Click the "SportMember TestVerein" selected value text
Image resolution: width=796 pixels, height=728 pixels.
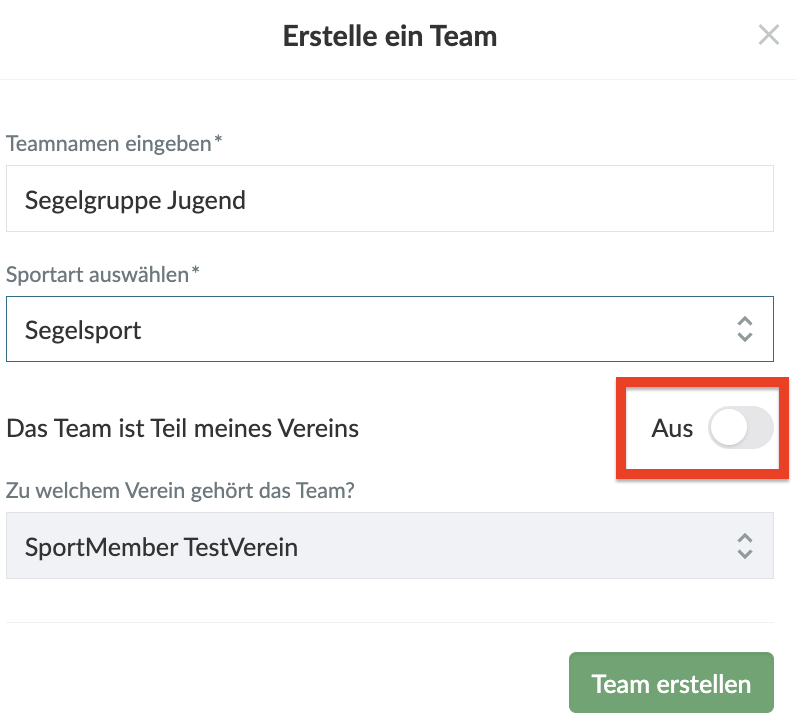point(161,547)
